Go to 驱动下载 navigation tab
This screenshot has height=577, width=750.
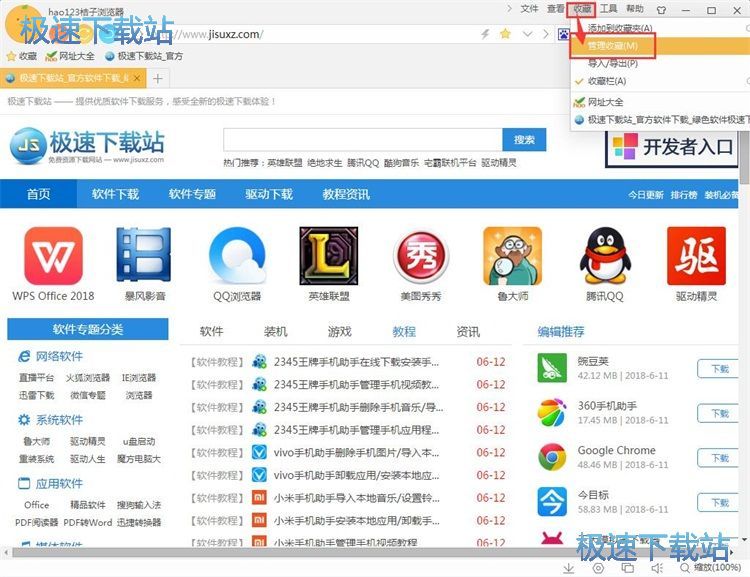[x=269, y=194]
